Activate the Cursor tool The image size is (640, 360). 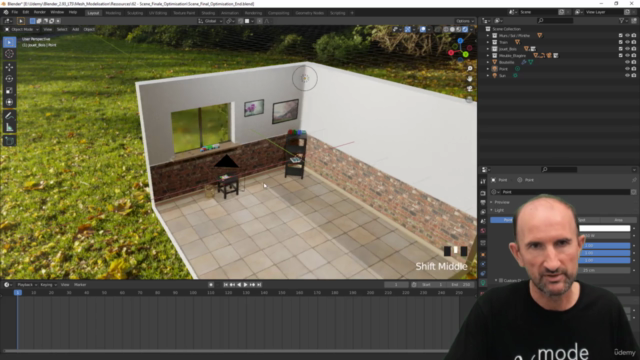[x=9, y=54]
